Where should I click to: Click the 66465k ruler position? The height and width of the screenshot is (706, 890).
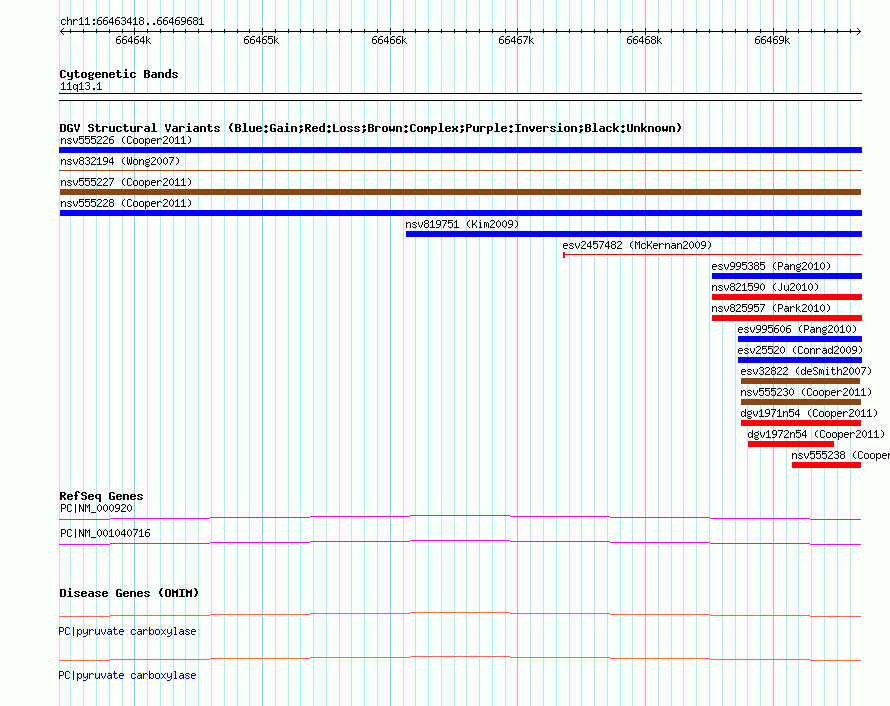click(261, 40)
